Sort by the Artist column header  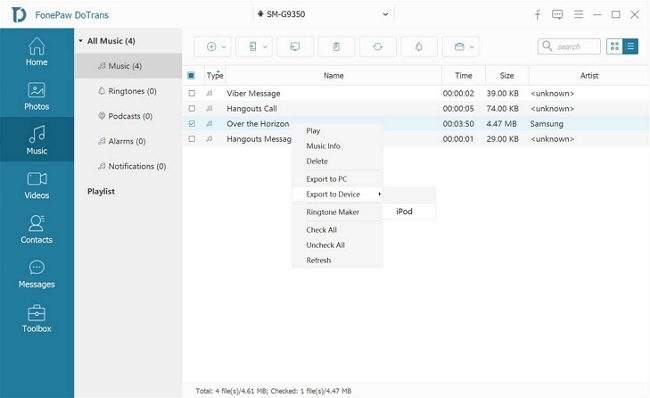[589, 75]
